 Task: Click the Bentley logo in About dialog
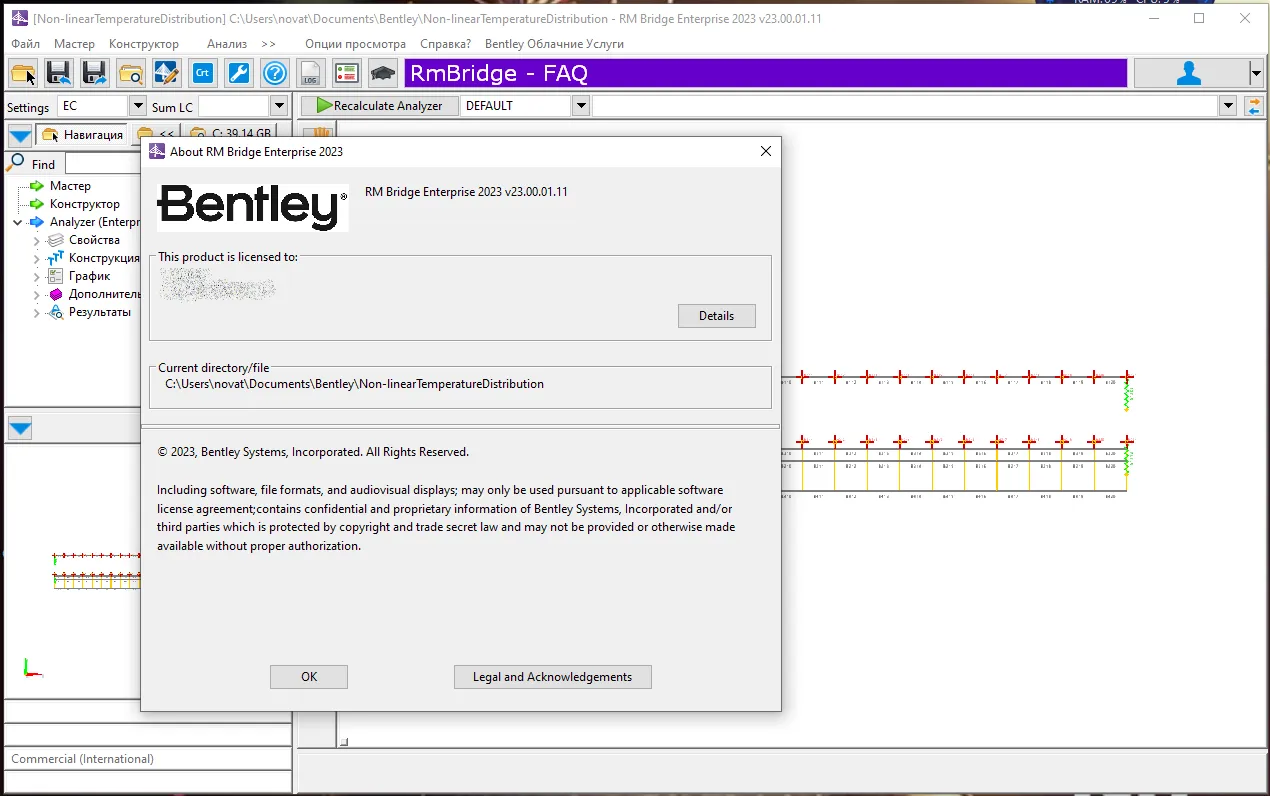click(253, 206)
